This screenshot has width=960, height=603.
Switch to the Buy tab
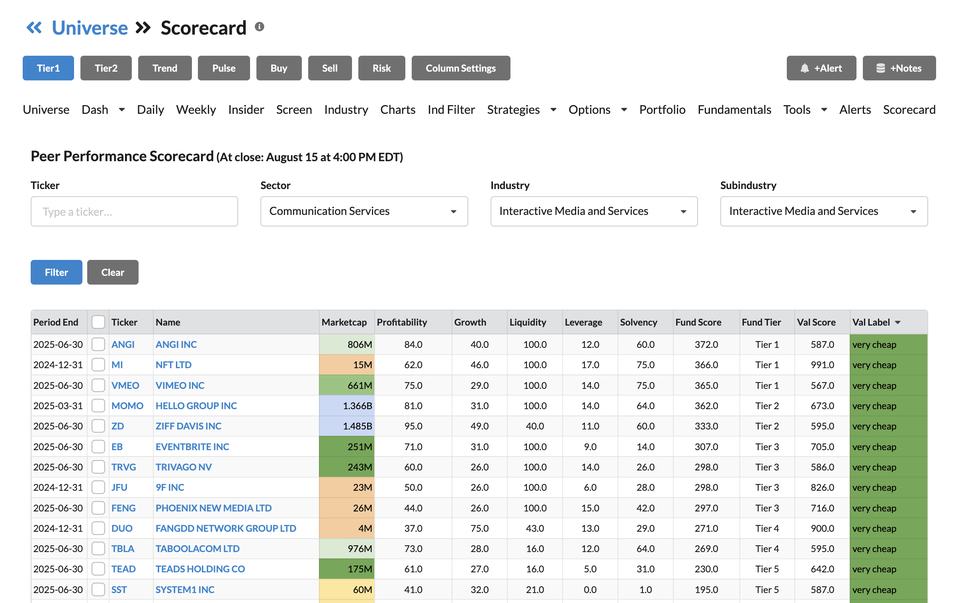pos(279,68)
